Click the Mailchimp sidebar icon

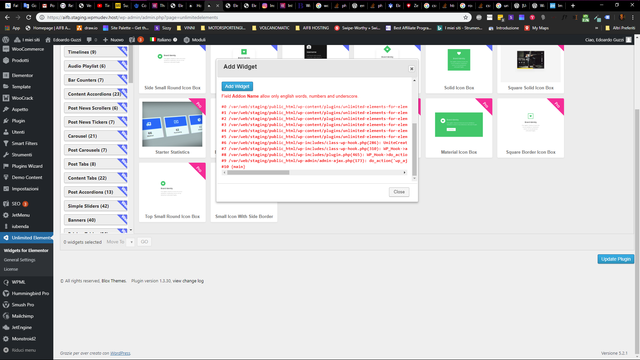[x=6, y=316]
